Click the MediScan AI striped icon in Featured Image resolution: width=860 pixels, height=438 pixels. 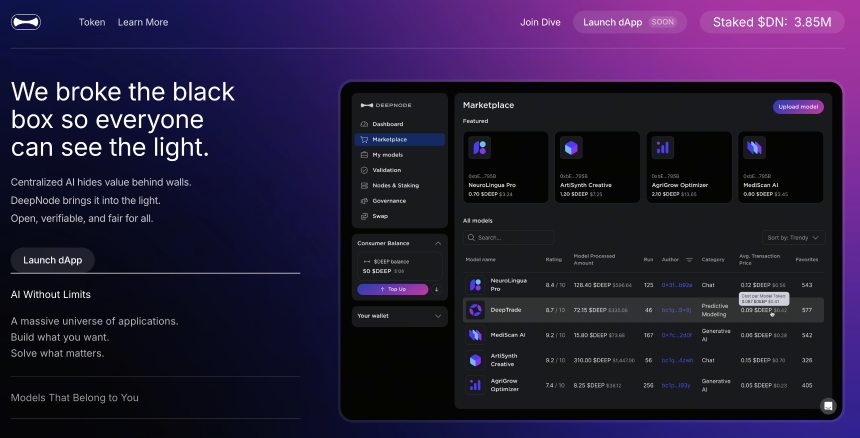(x=754, y=148)
